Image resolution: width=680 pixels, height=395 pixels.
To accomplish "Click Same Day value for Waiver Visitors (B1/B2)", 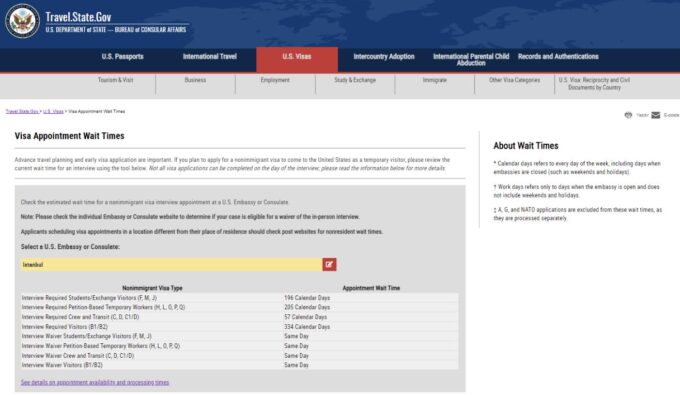I will 297,365.
